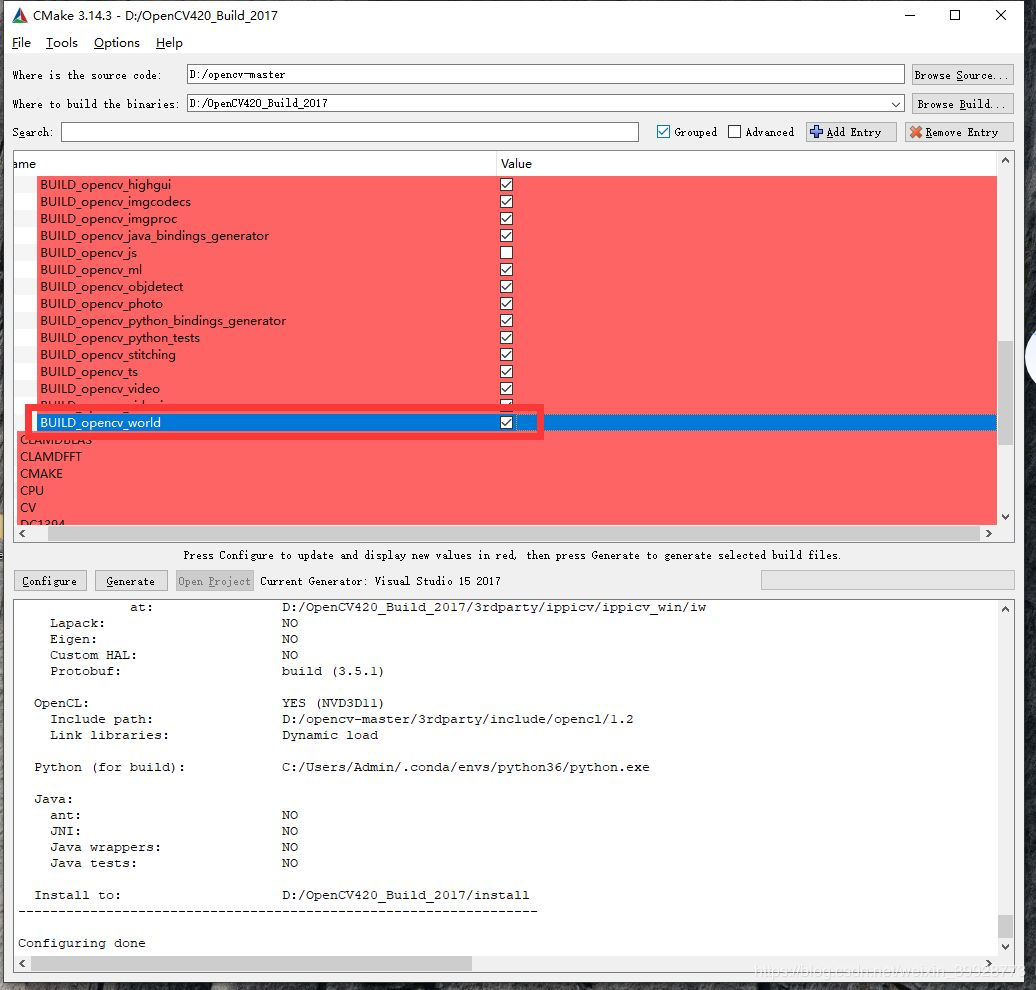Click the Value column header
Viewport: 1036px width, 990px height.
coord(516,164)
